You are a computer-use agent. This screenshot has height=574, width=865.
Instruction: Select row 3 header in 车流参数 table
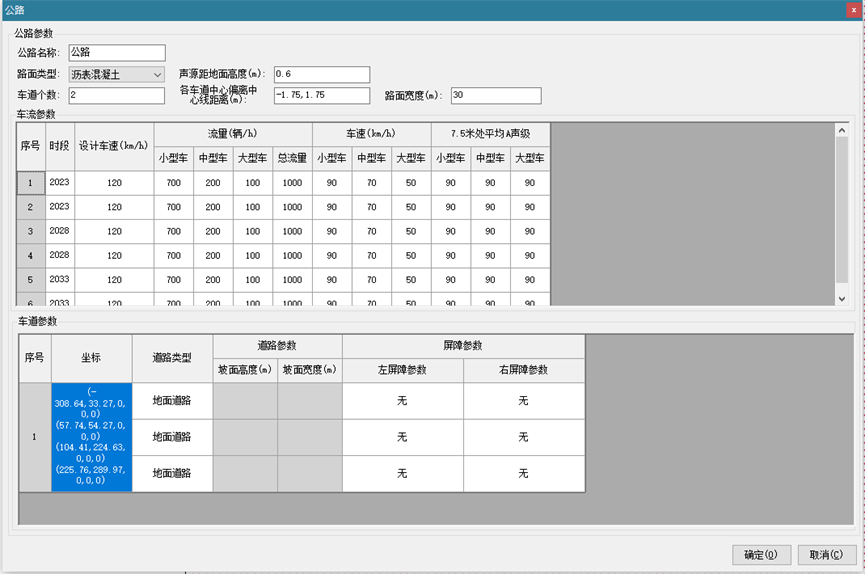click(30, 232)
